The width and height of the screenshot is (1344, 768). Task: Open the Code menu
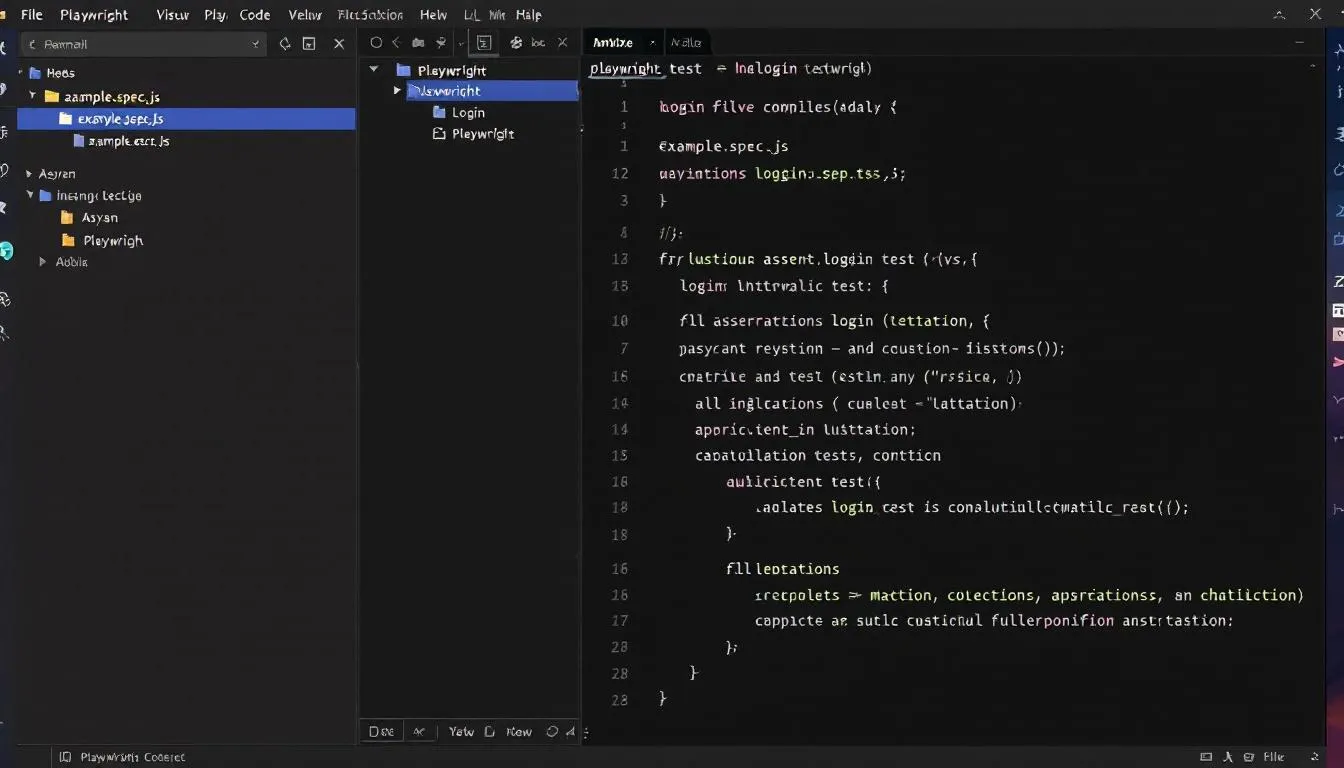(x=255, y=15)
